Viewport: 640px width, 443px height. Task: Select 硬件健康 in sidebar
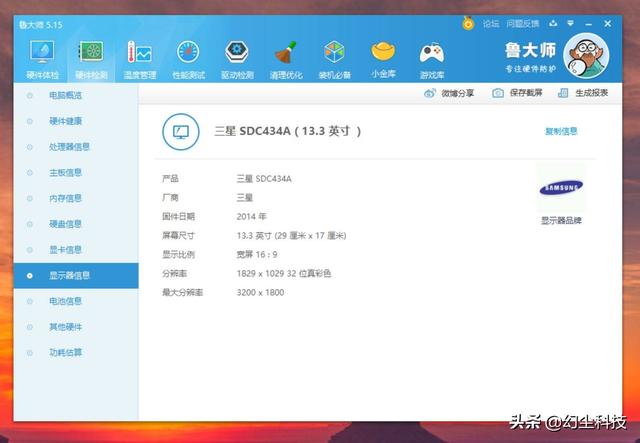(x=76, y=121)
